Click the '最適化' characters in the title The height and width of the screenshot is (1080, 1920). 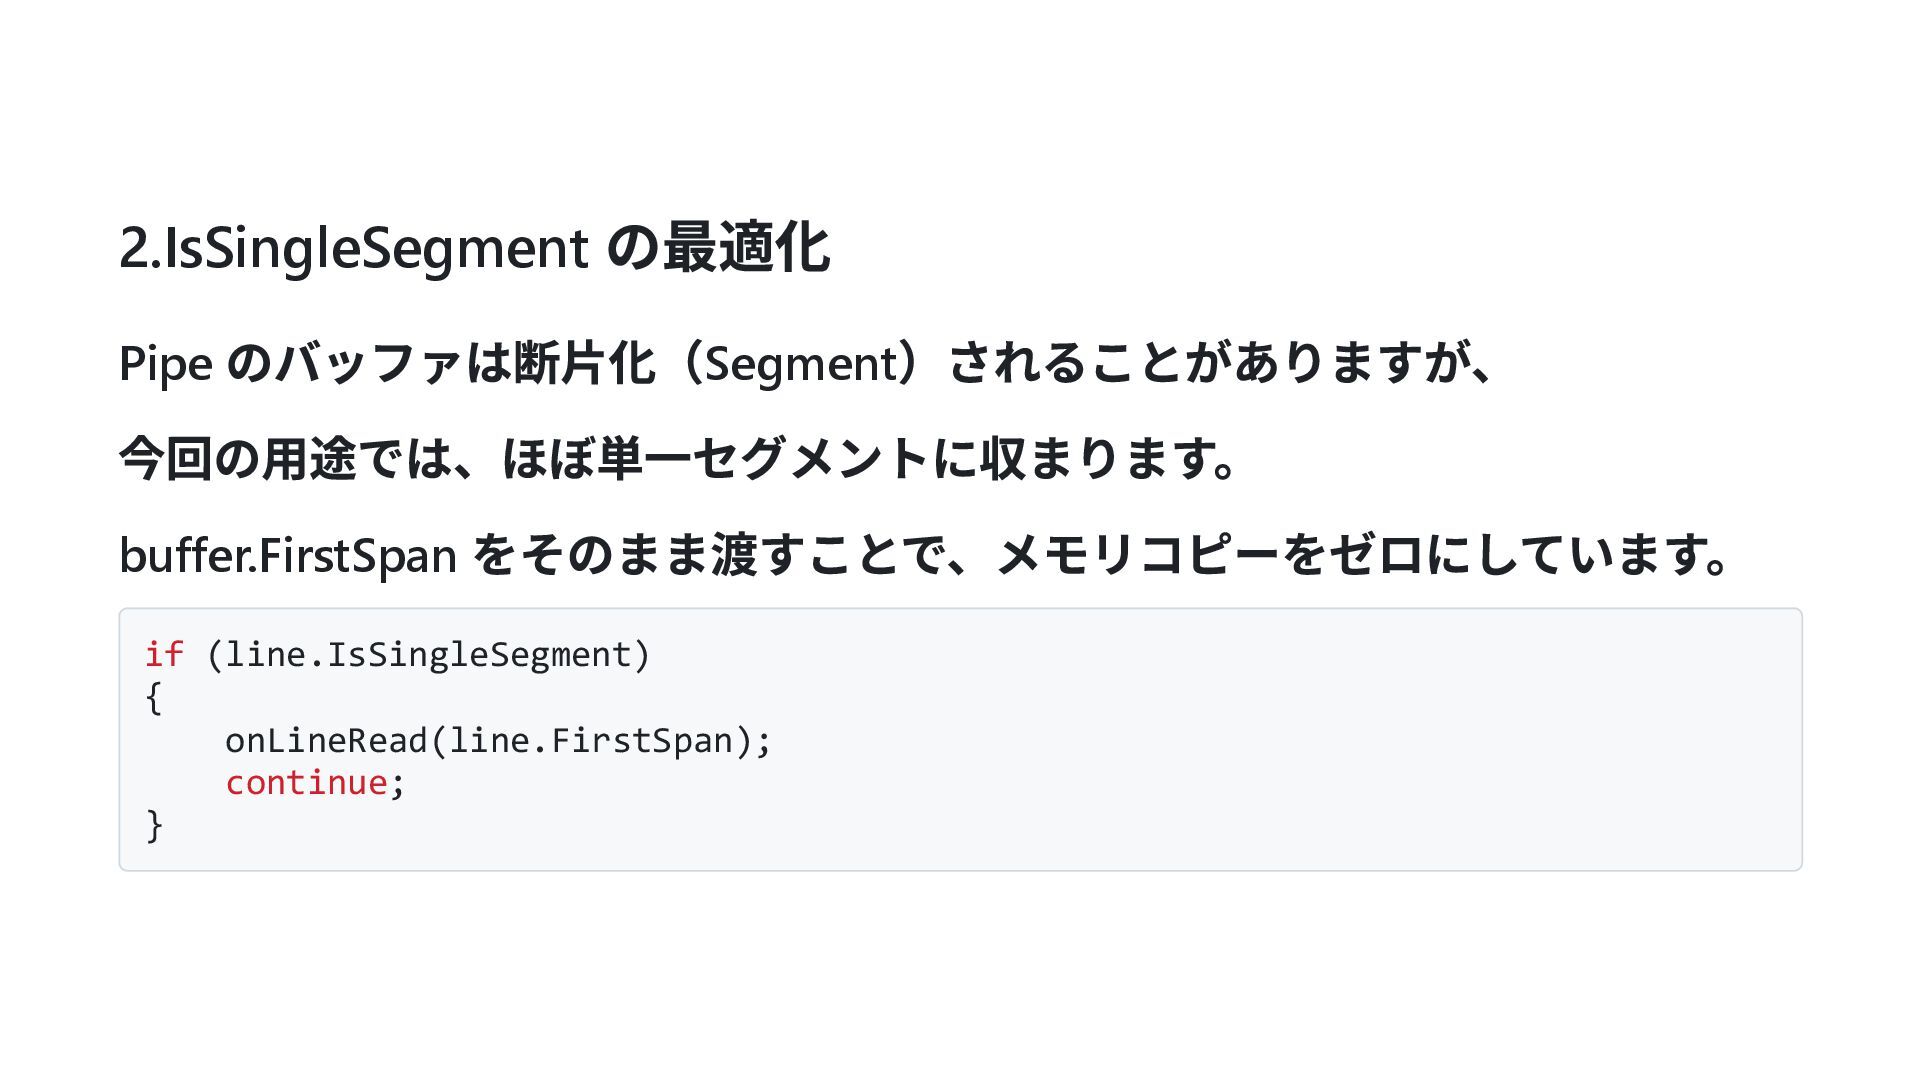point(745,248)
